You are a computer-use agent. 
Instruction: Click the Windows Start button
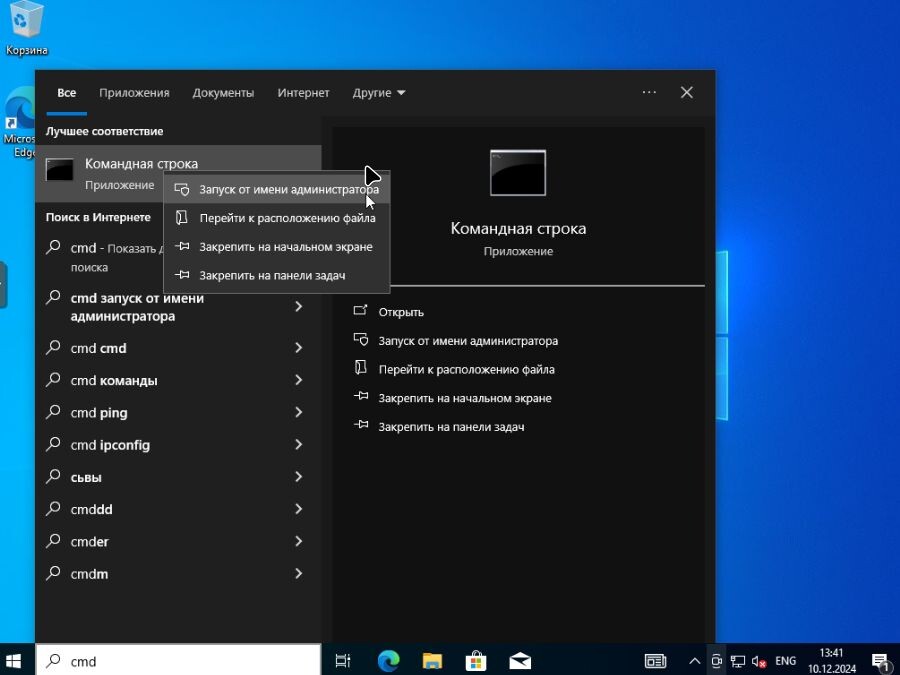point(13,661)
